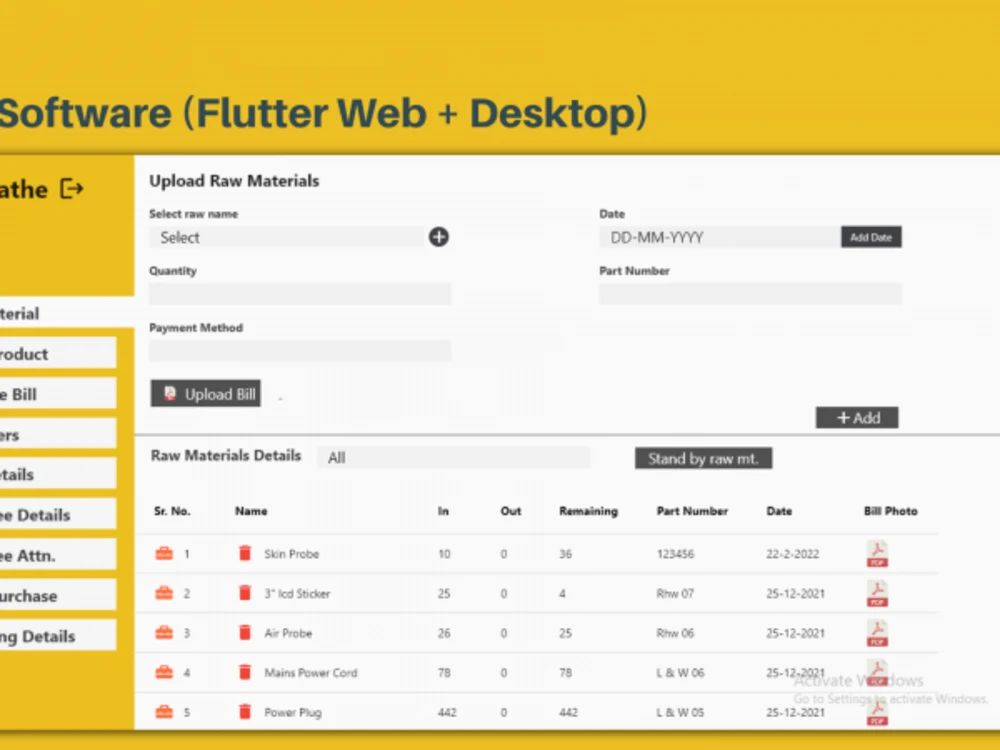Open the bill PDF for Power Plug
Viewport: 1000px width, 750px height.
tap(878, 712)
